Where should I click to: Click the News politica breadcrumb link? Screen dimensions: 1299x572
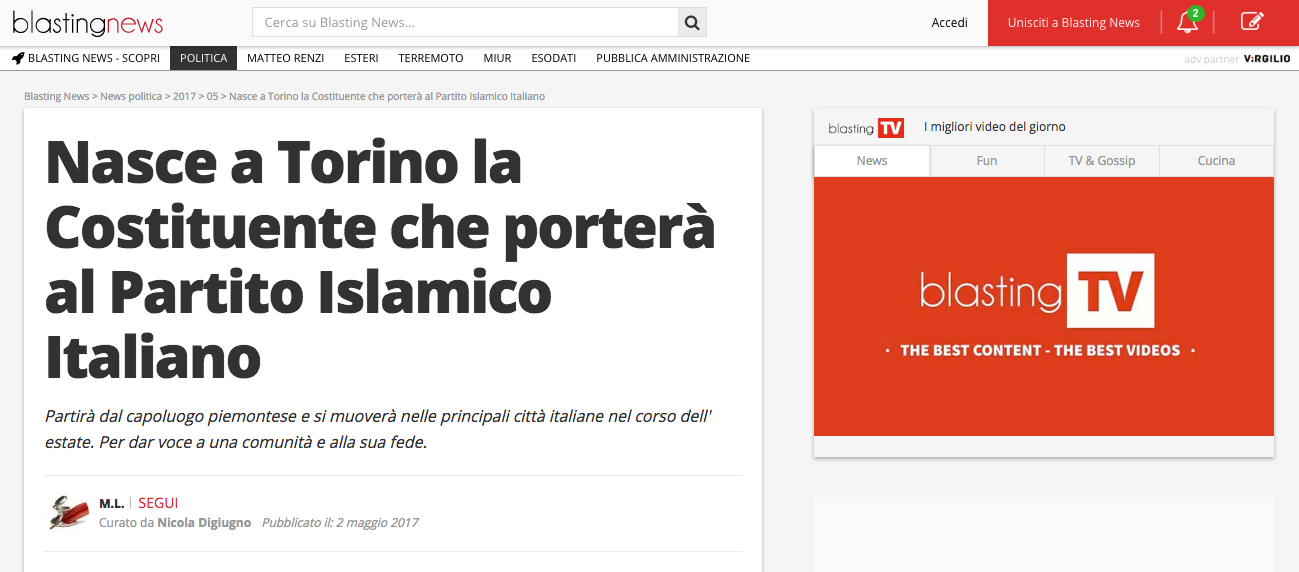pos(131,96)
